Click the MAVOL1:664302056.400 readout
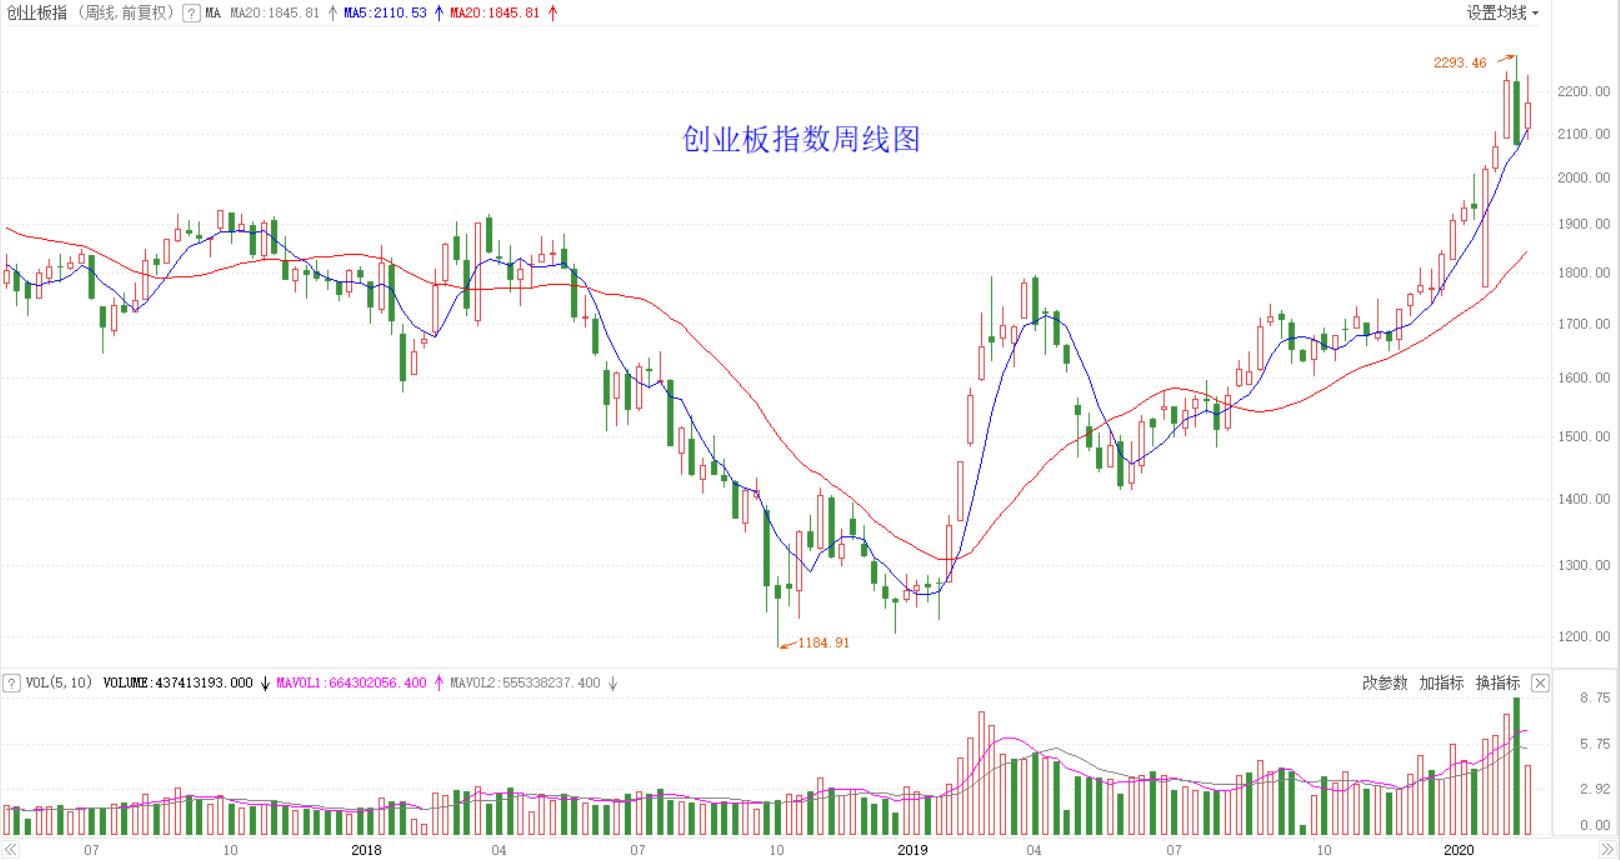The width and height of the screenshot is (1620, 860). click(x=351, y=683)
